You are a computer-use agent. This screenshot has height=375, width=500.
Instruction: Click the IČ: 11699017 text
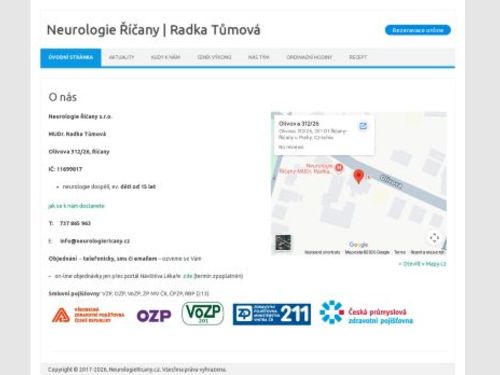coord(65,169)
